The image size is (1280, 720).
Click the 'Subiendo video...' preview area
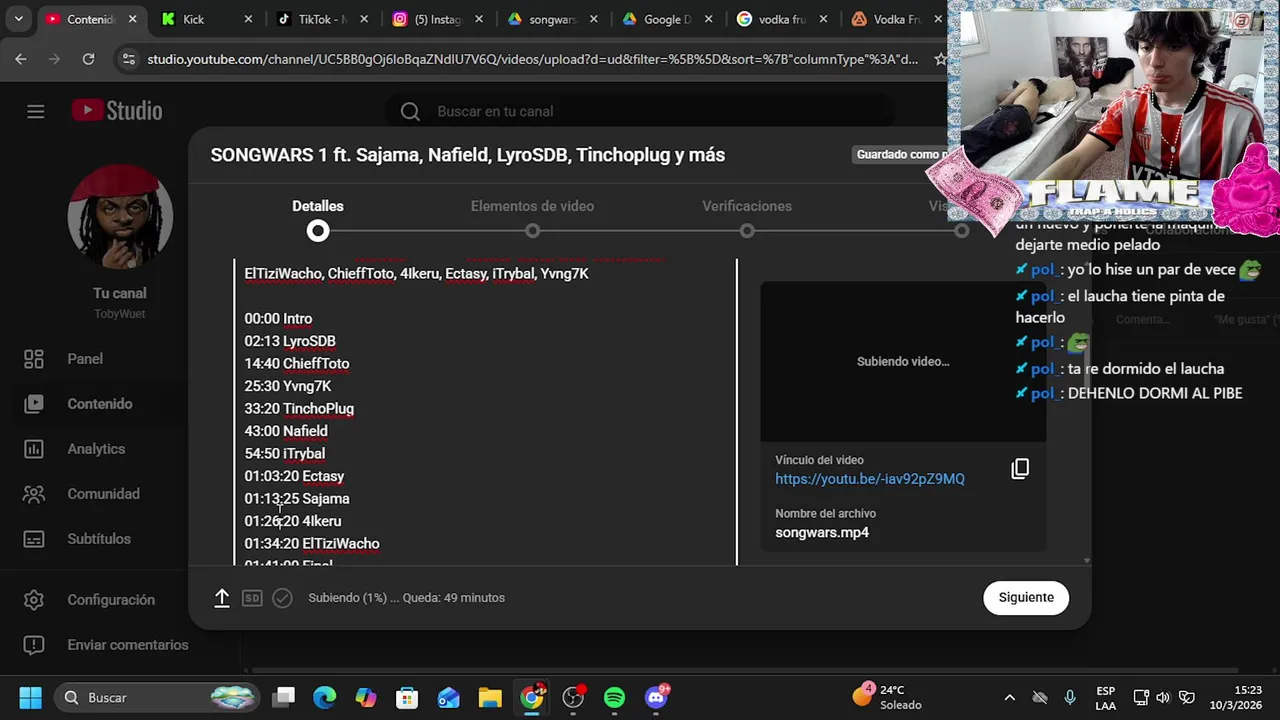[903, 361]
